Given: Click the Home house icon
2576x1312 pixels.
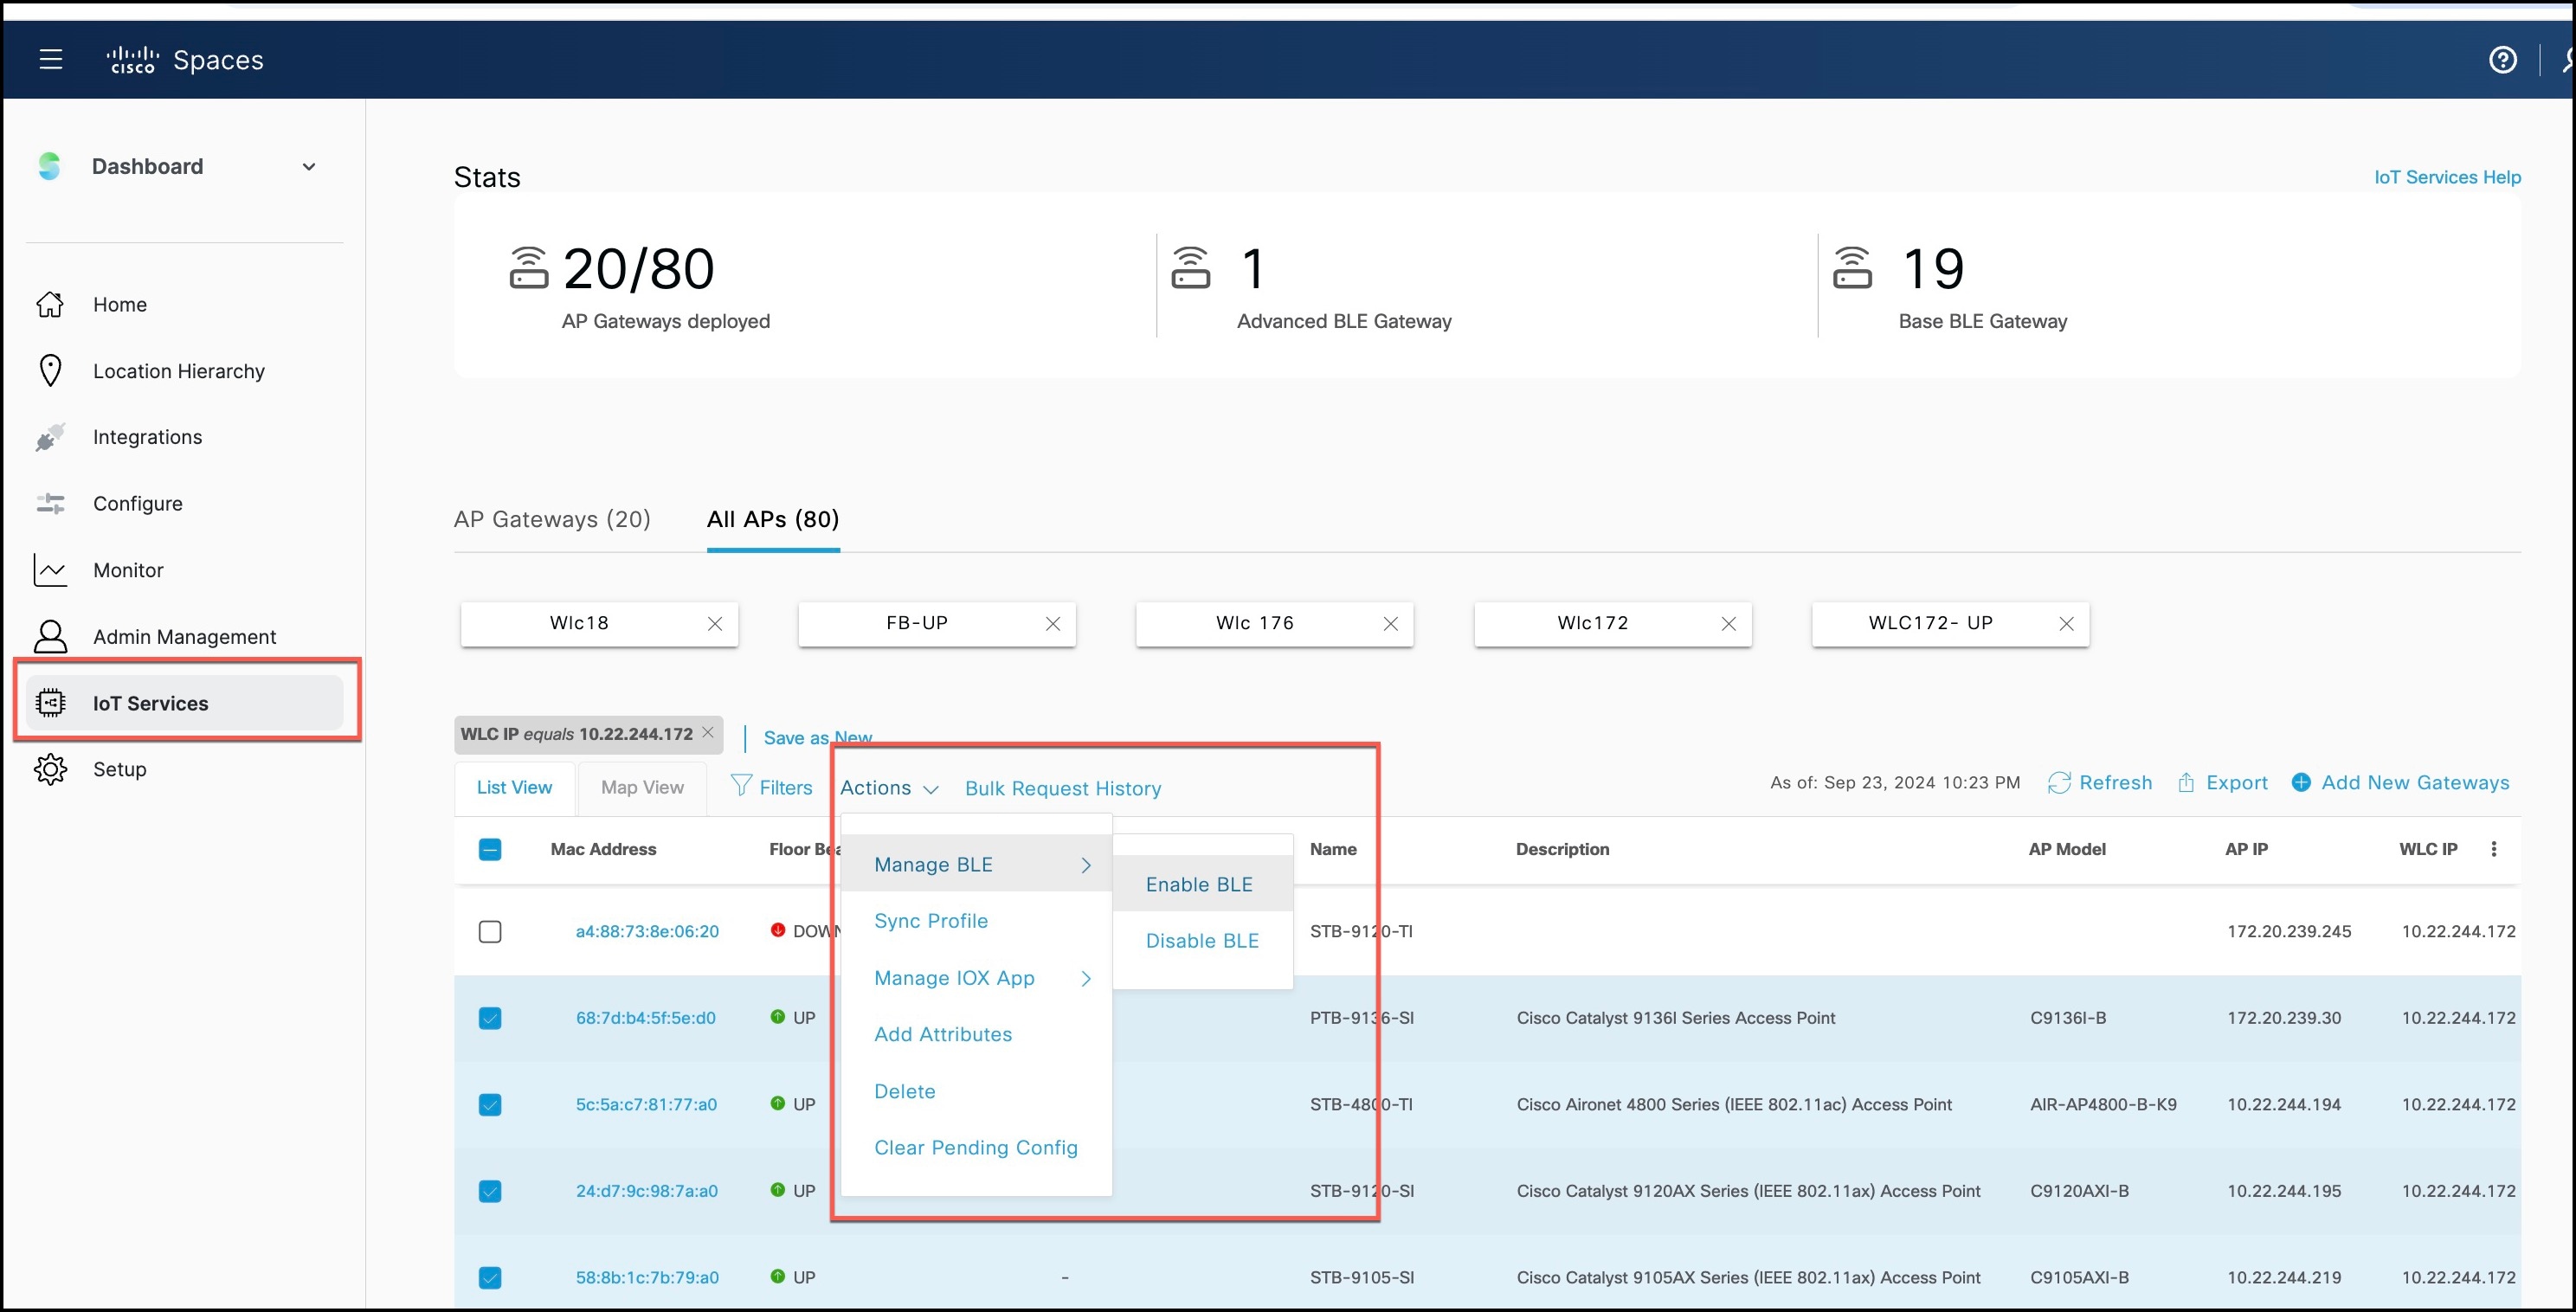Looking at the screenshot, I should coord(50,304).
